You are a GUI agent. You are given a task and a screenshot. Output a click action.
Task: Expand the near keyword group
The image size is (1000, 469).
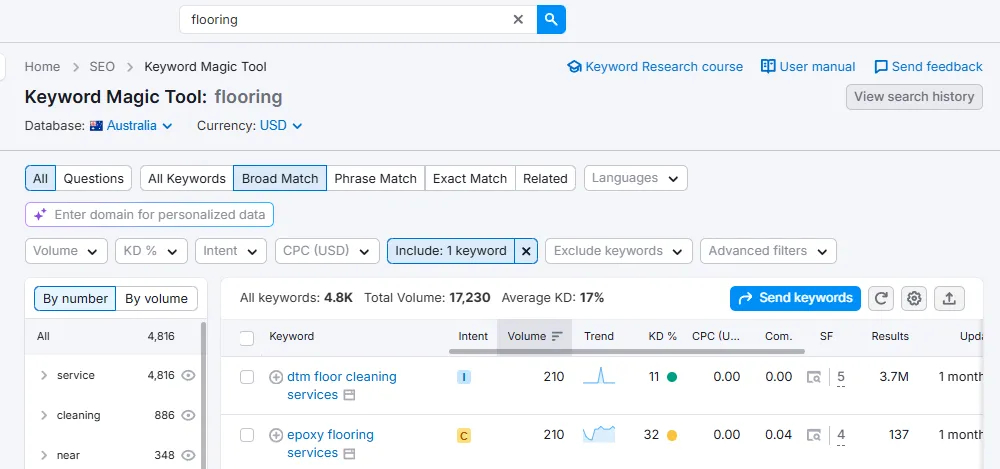(43, 456)
